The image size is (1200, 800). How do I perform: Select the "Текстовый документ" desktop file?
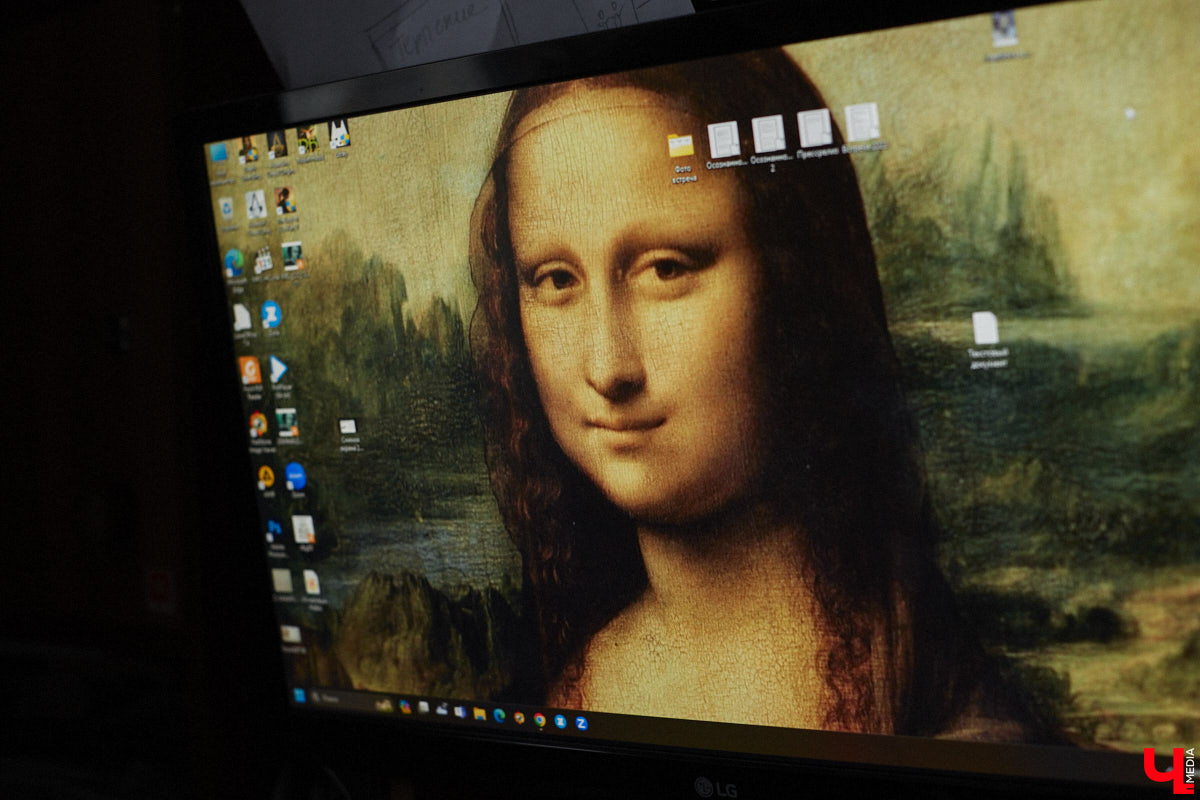985,329
